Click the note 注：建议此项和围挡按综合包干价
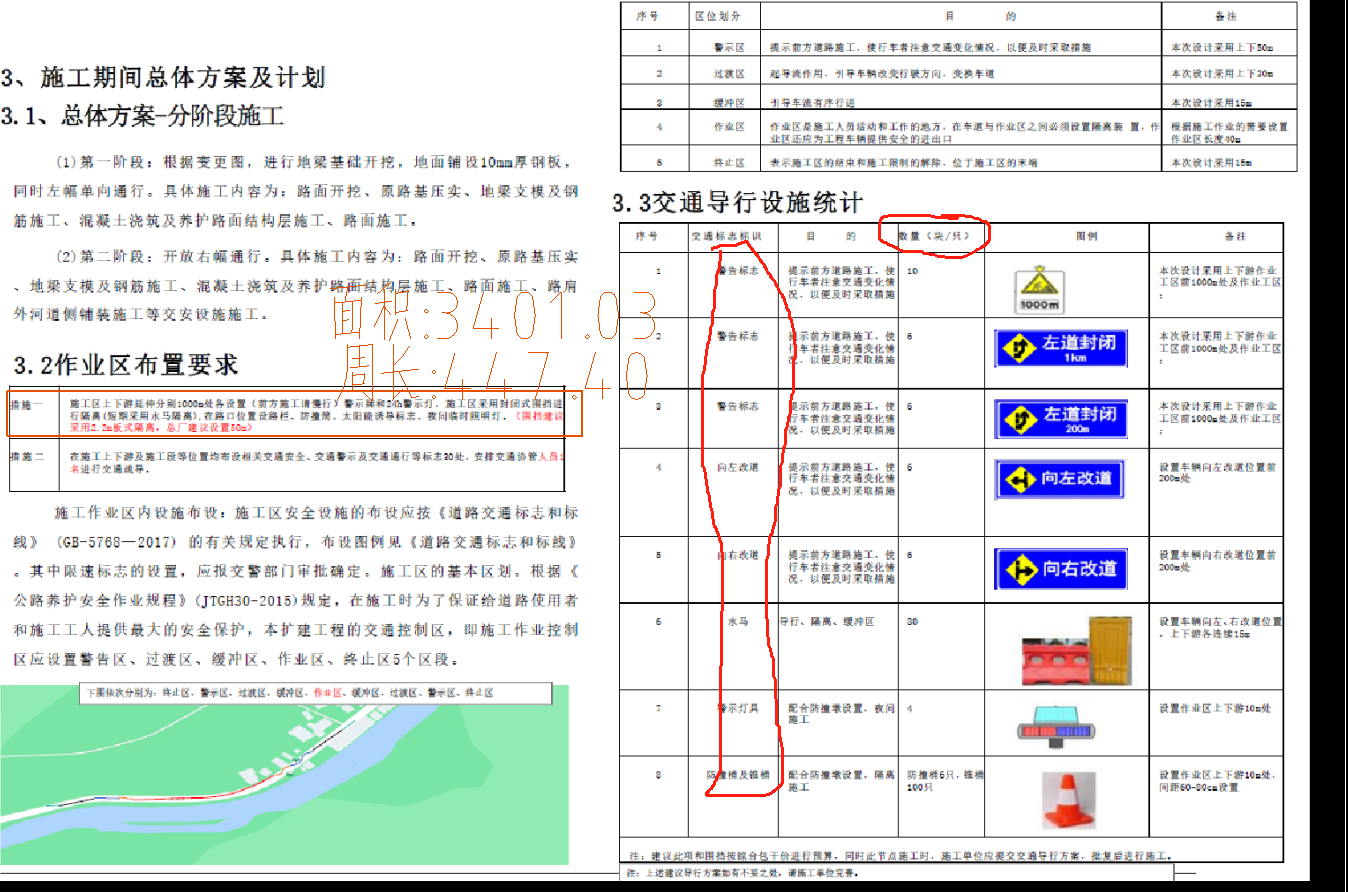 pyautogui.click(x=900, y=856)
